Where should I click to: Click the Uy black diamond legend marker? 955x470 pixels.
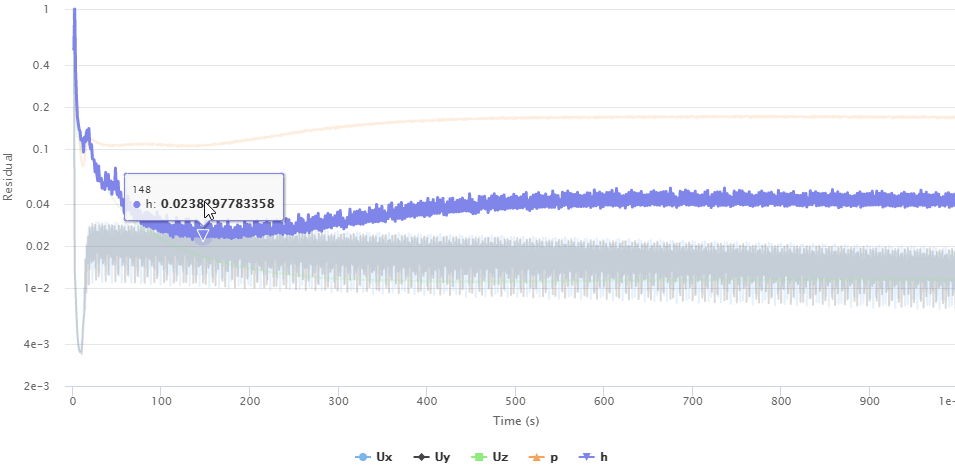coord(421,457)
